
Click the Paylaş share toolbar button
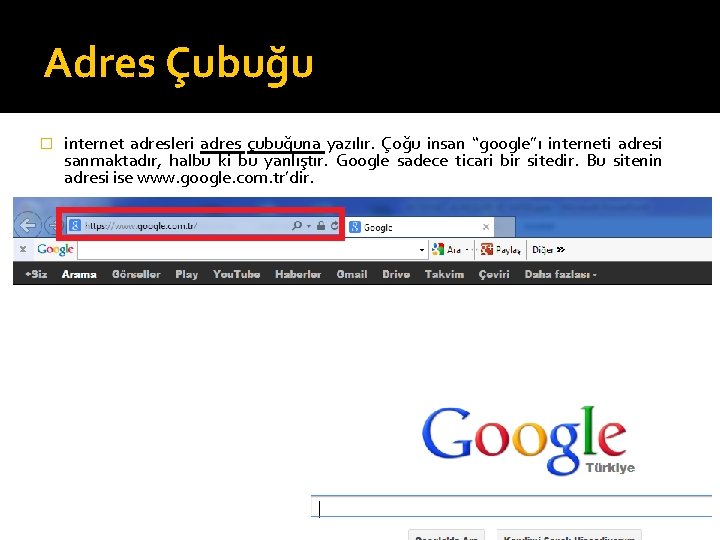501,250
